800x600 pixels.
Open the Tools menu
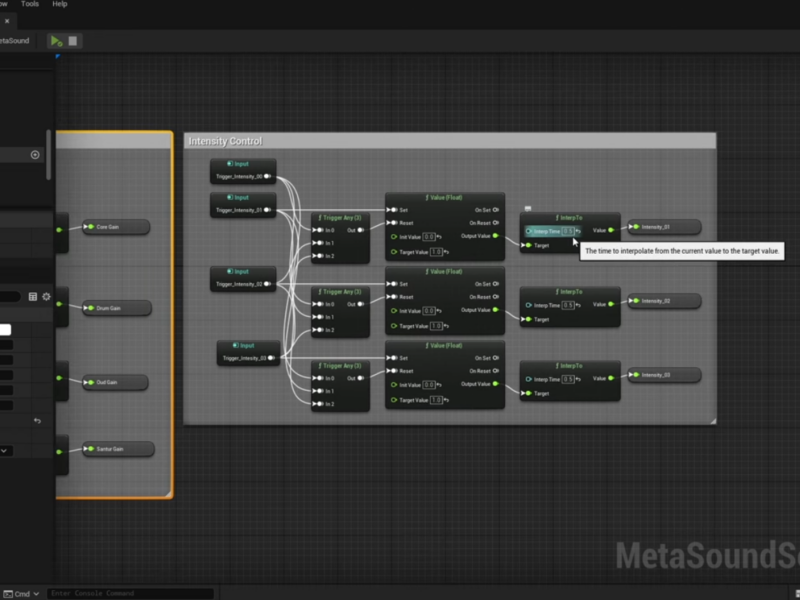[29, 4]
